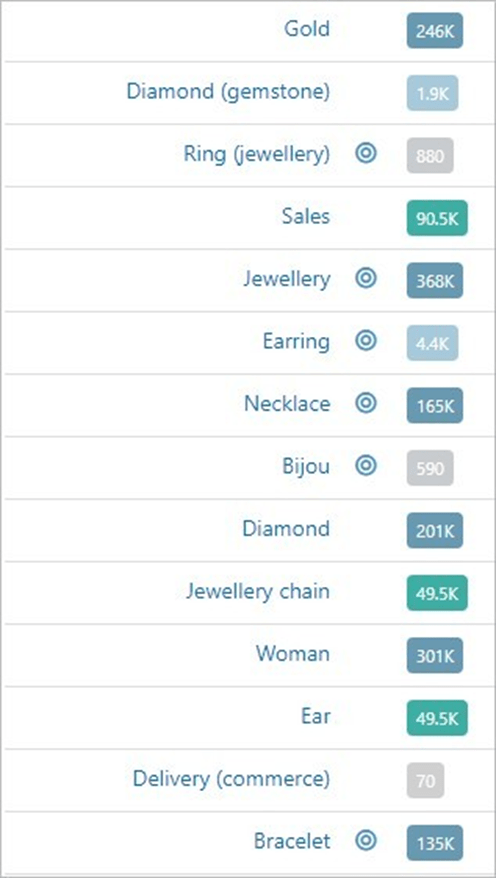The image size is (496, 878).
Task: Open the Jewellery chain topic
Action: point(258,591)
